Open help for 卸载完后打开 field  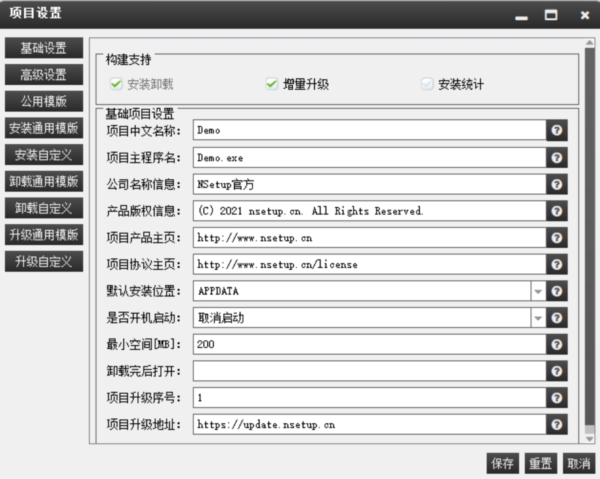click(x=557, y=371)
